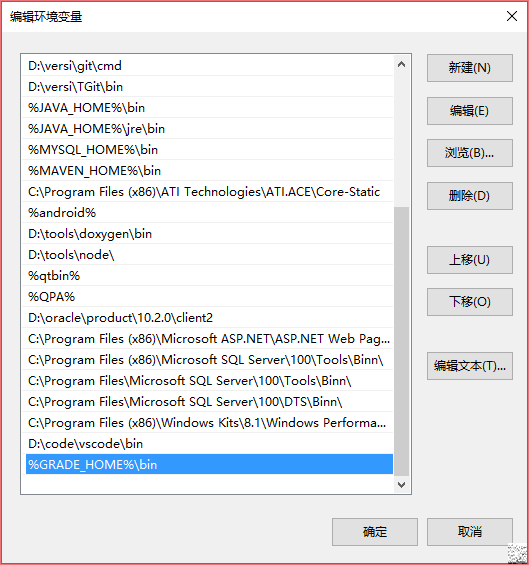Move entry up with 上移(U)
This screenshot has height=565, width=529.
coord(470,260)
